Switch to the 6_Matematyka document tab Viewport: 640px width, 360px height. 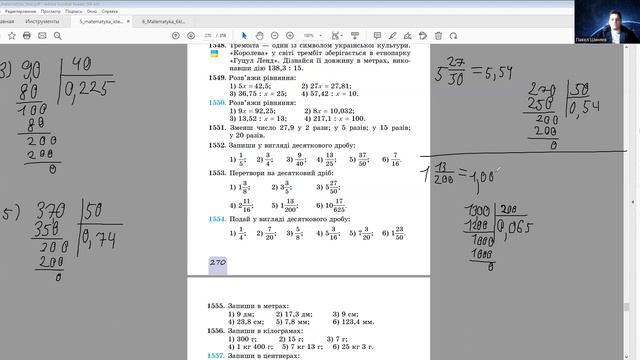point(164,22)
